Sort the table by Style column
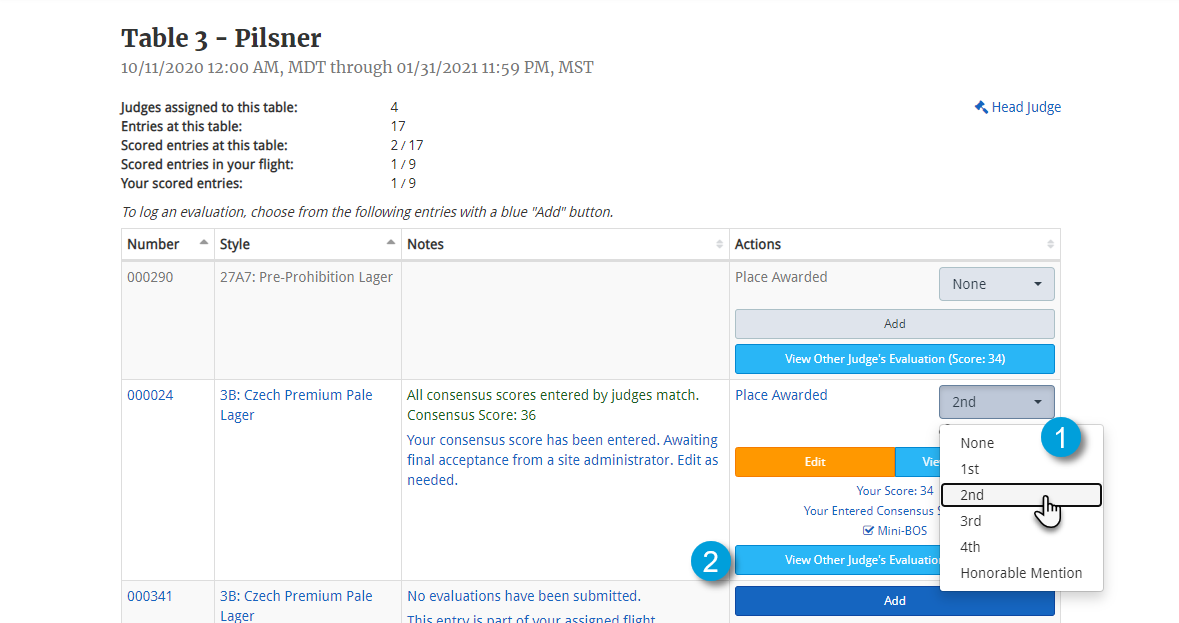 [308, 244]
